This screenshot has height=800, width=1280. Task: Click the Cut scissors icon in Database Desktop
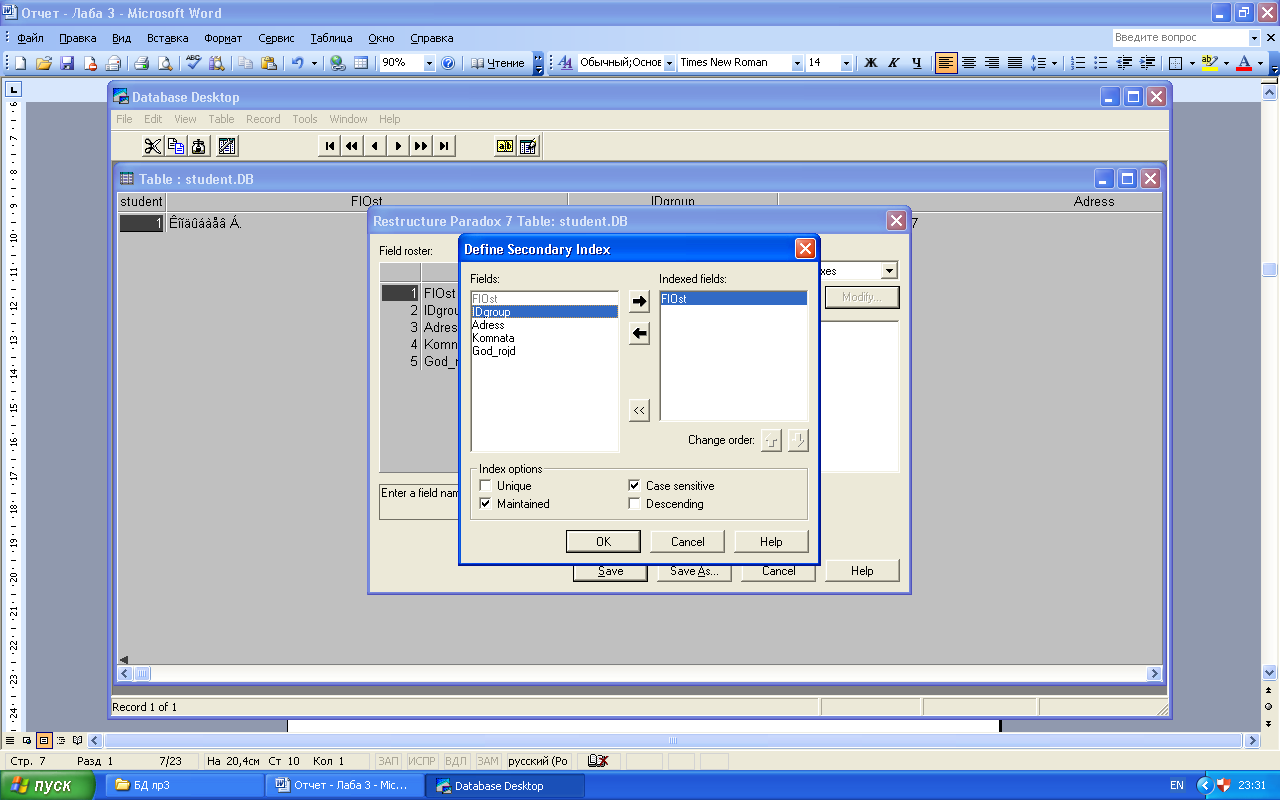point(152,146)
